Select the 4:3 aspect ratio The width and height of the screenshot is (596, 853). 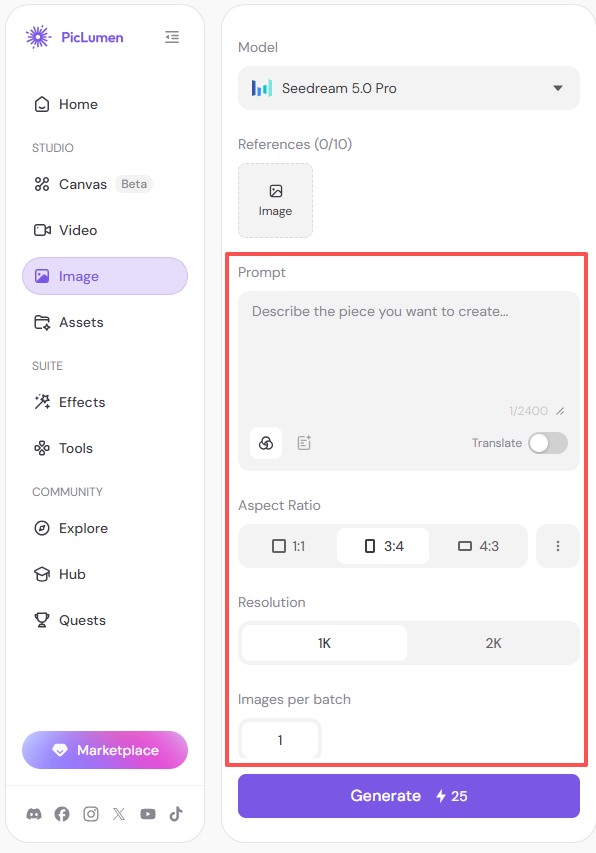click(479, 546)
